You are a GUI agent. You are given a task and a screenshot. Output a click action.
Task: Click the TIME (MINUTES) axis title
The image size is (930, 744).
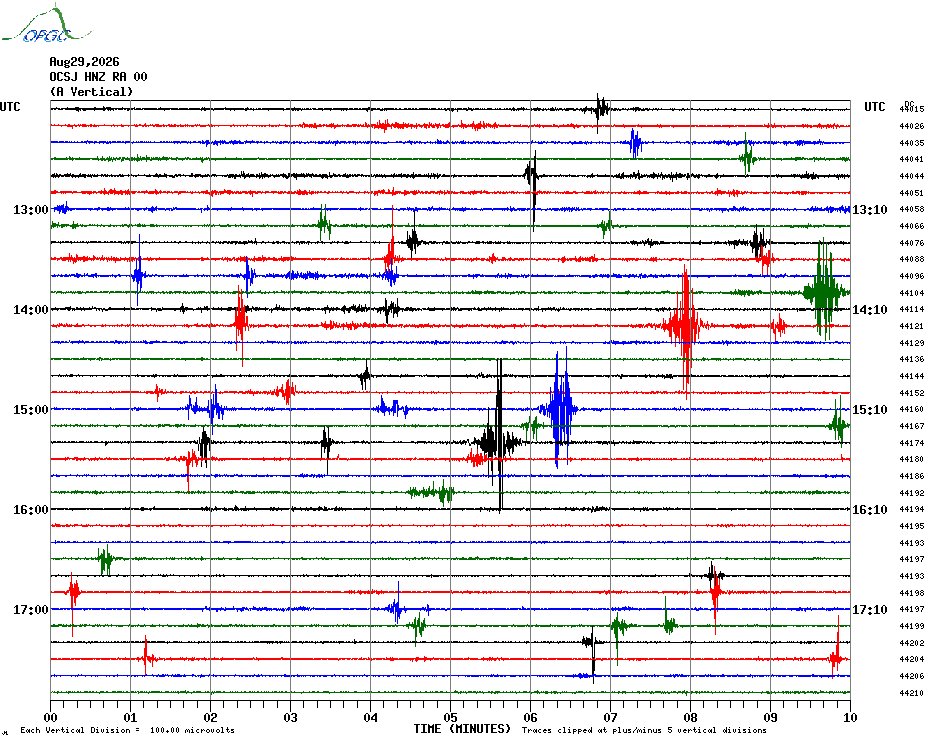point(462,729)
